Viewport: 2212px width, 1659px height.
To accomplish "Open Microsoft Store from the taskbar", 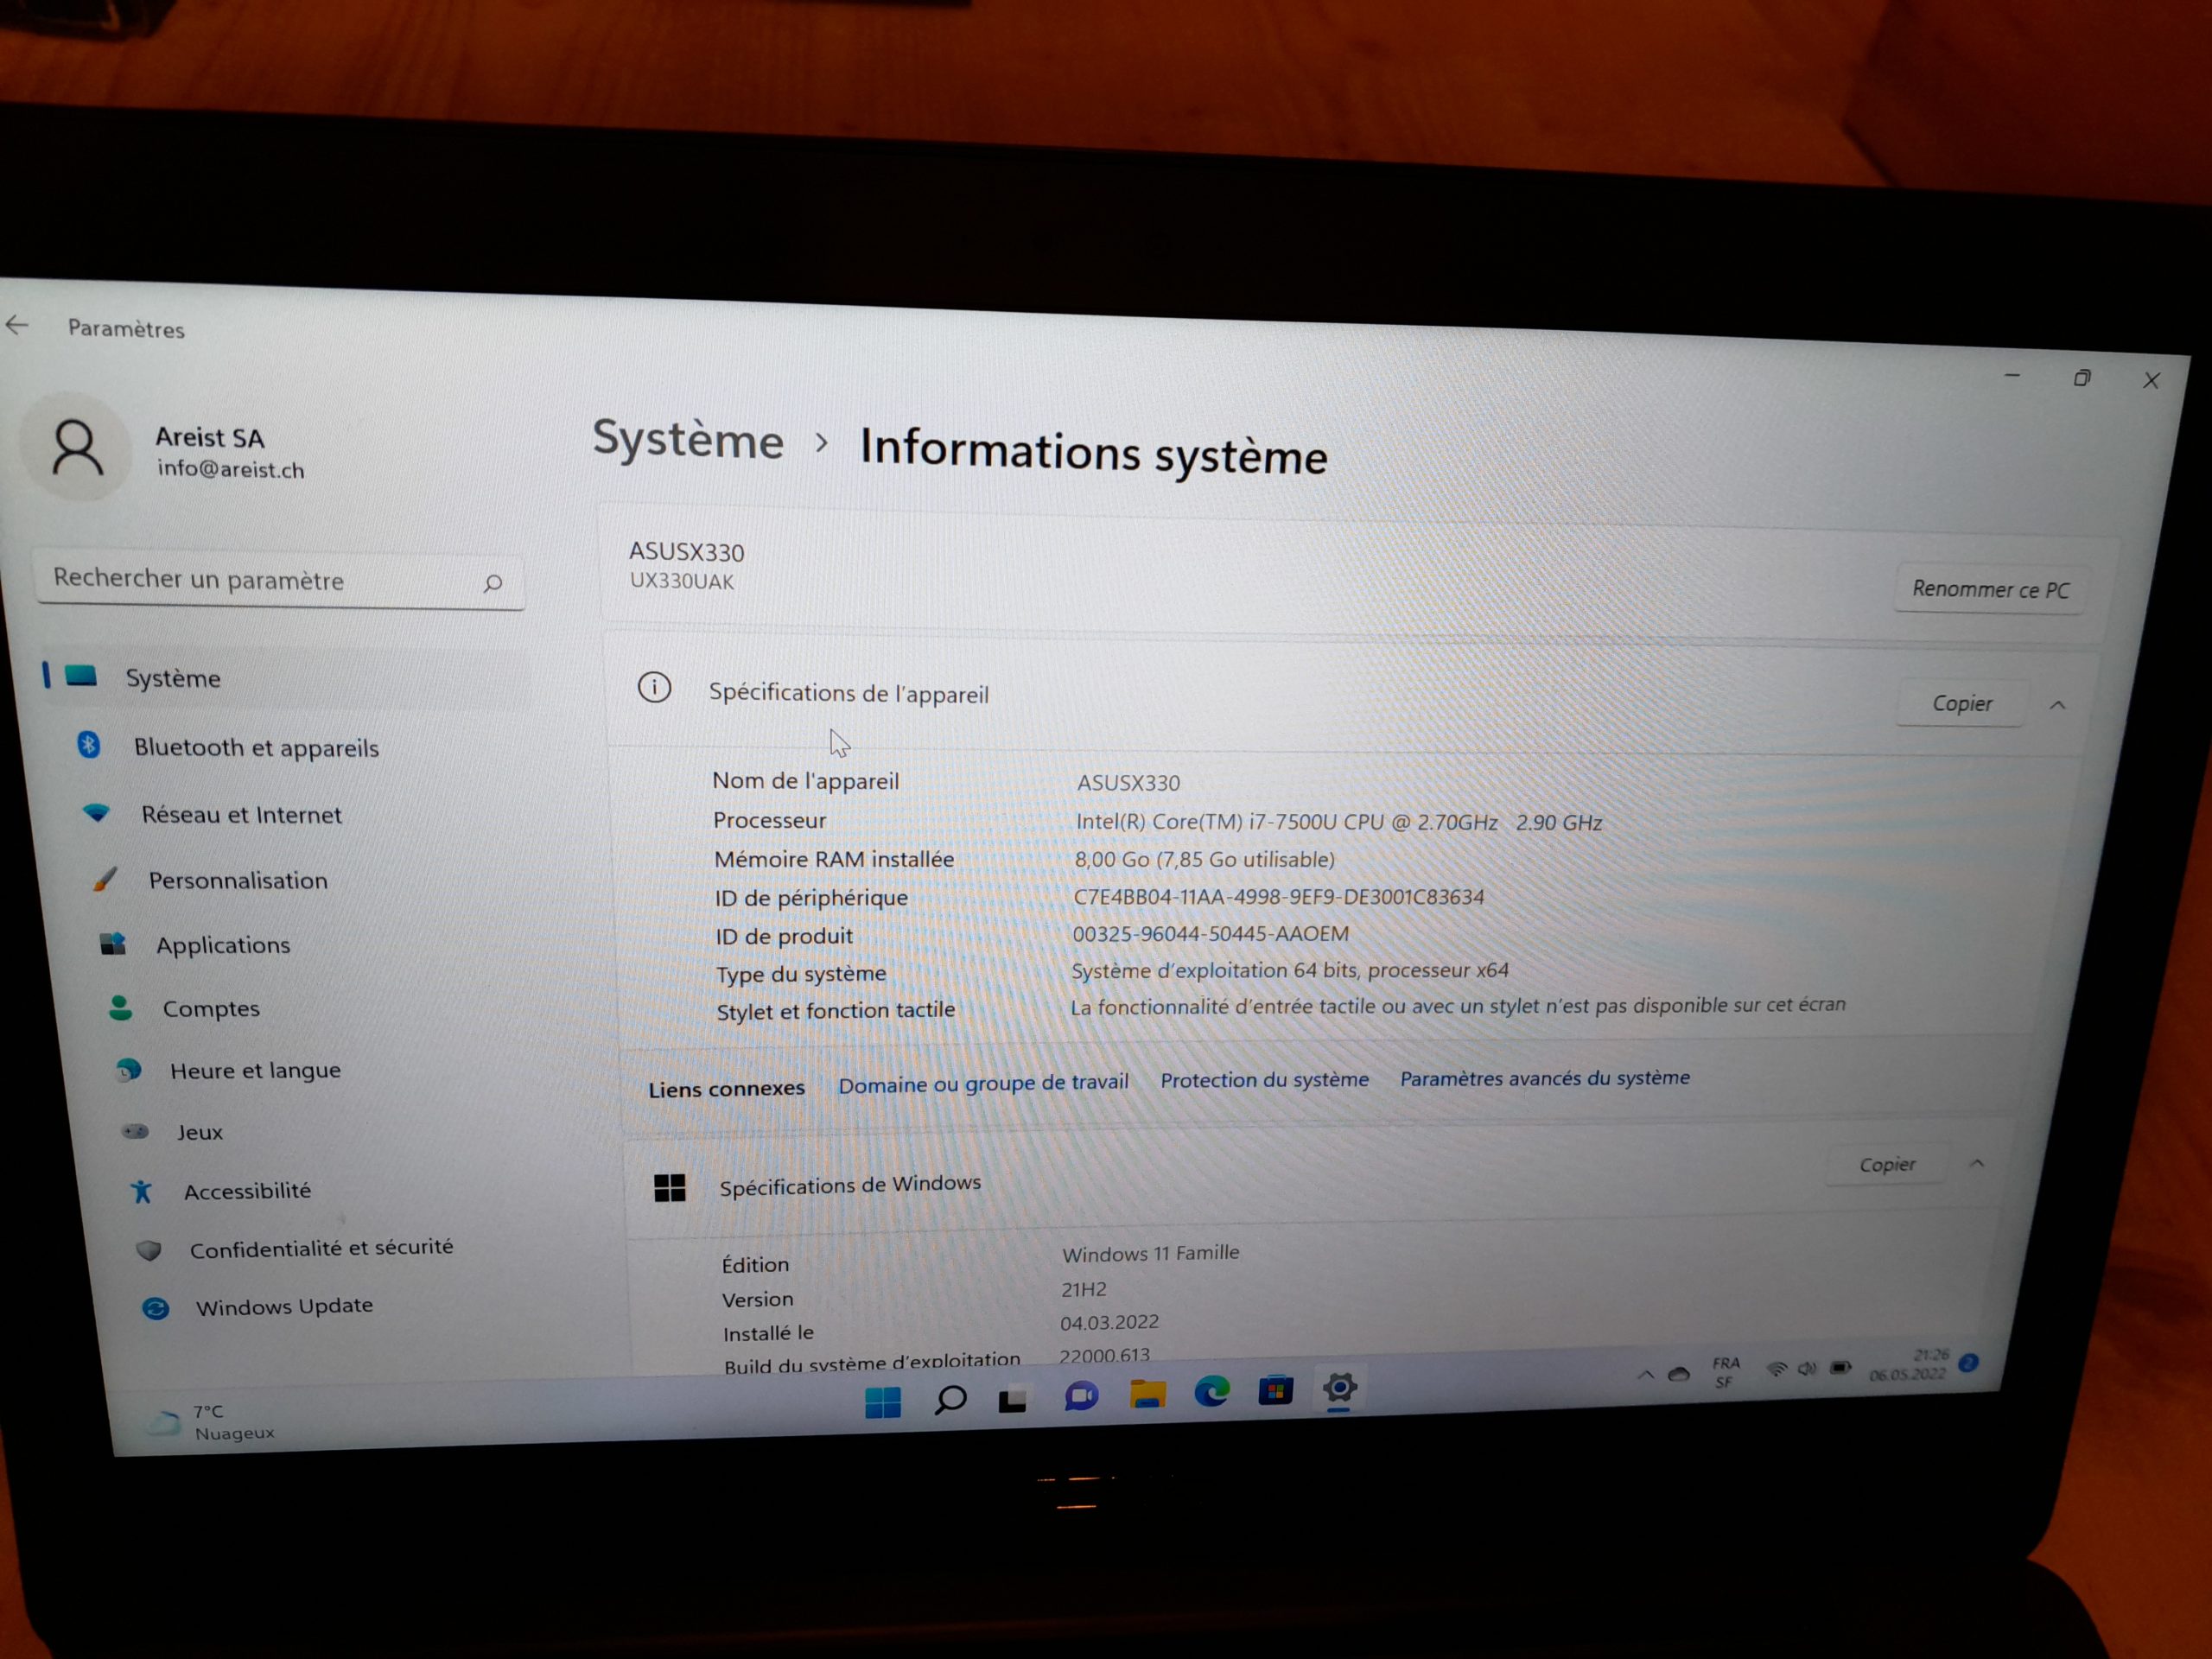I will (1275, 1390).
